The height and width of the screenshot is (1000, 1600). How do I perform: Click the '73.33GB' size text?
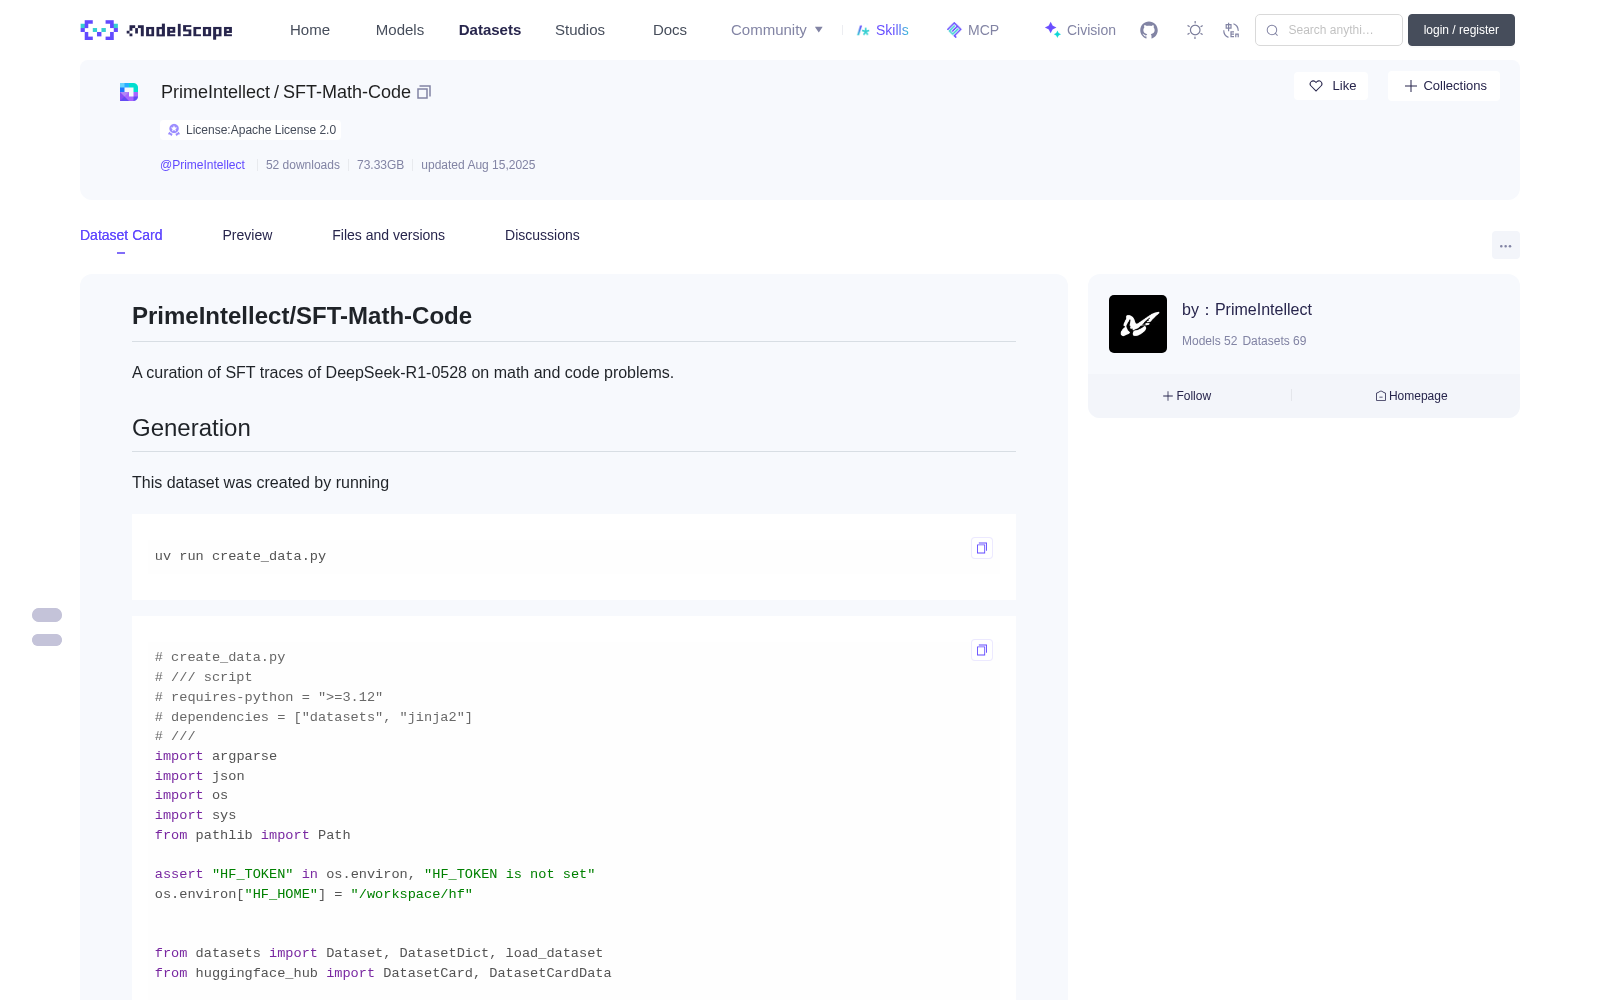tap(380, 165)
